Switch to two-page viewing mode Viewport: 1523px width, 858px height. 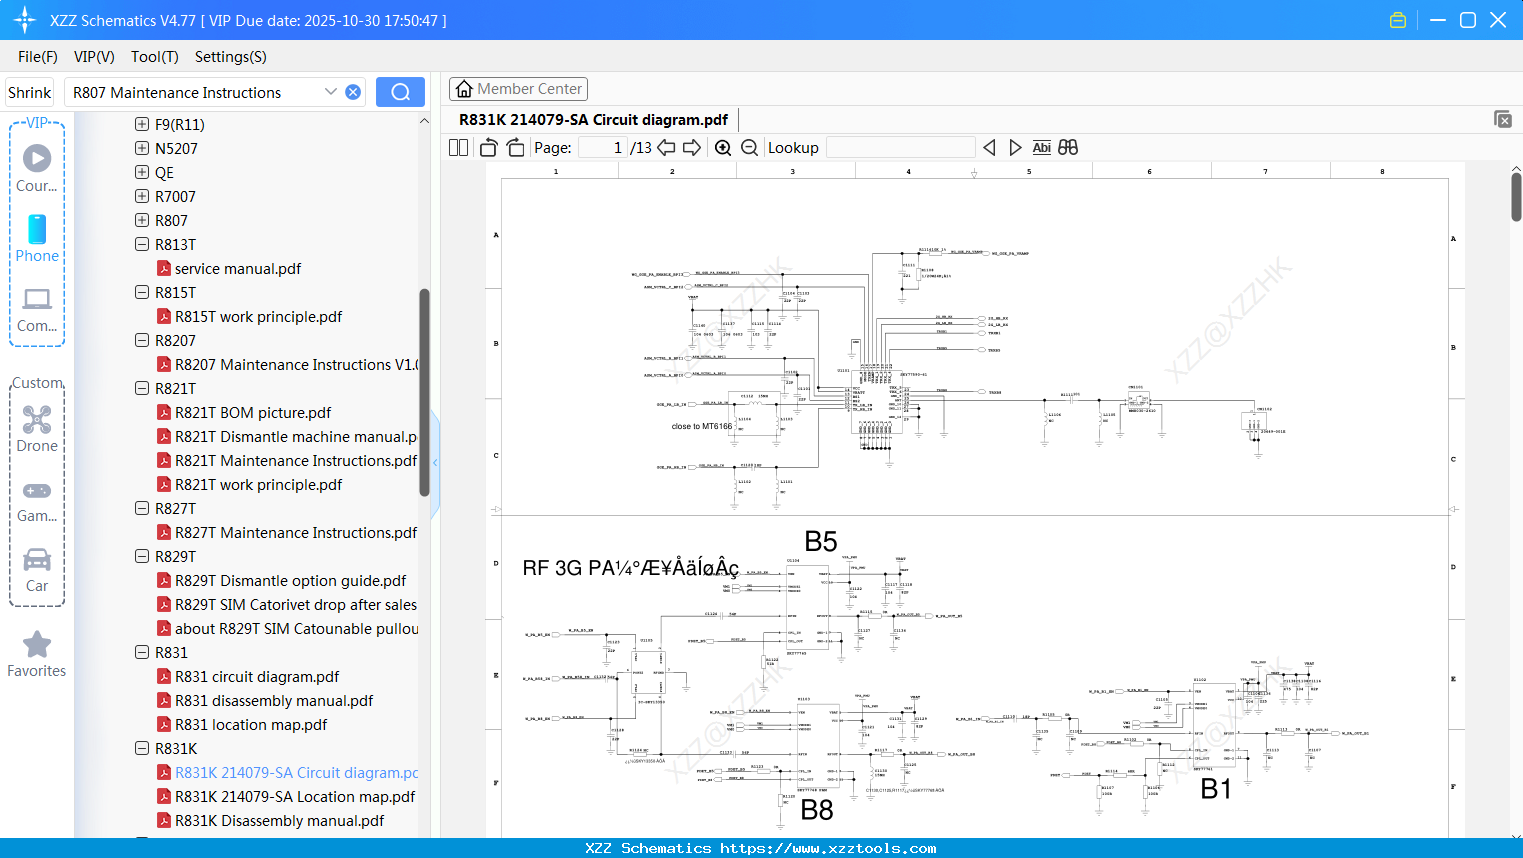point(457,147)
